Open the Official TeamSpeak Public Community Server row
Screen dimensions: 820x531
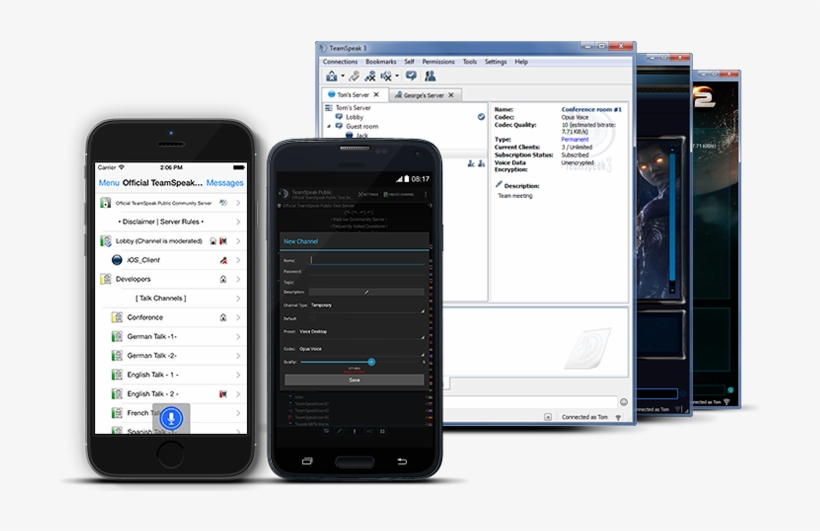pos(170,203)
